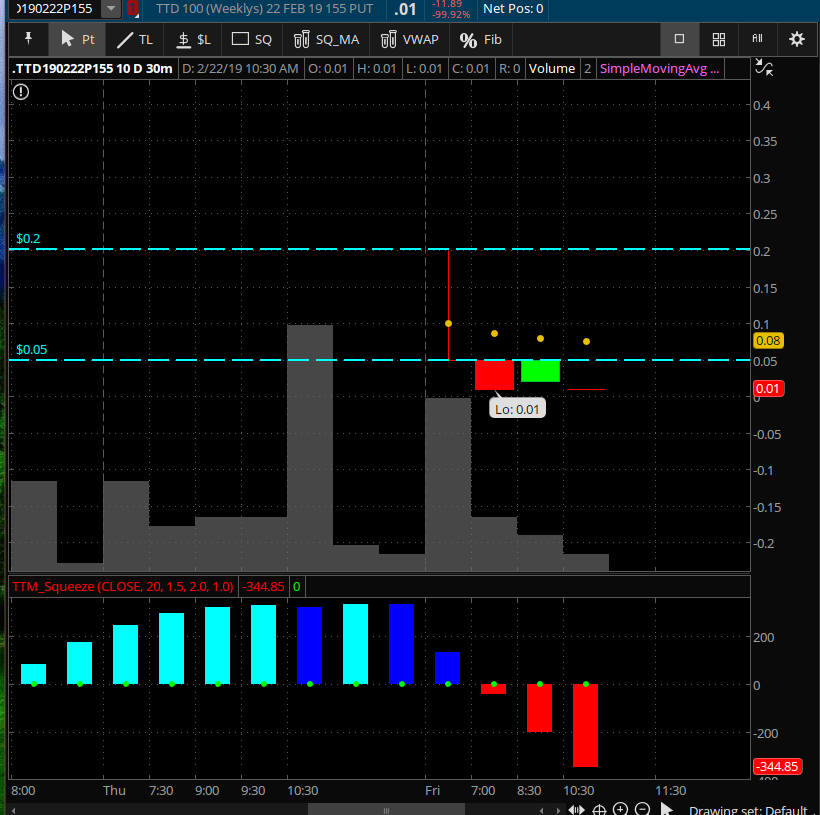The height and width of the screenshot is (815, 820).
Task: Zoom in using the plus magnifier
Action: coord(620,809)
